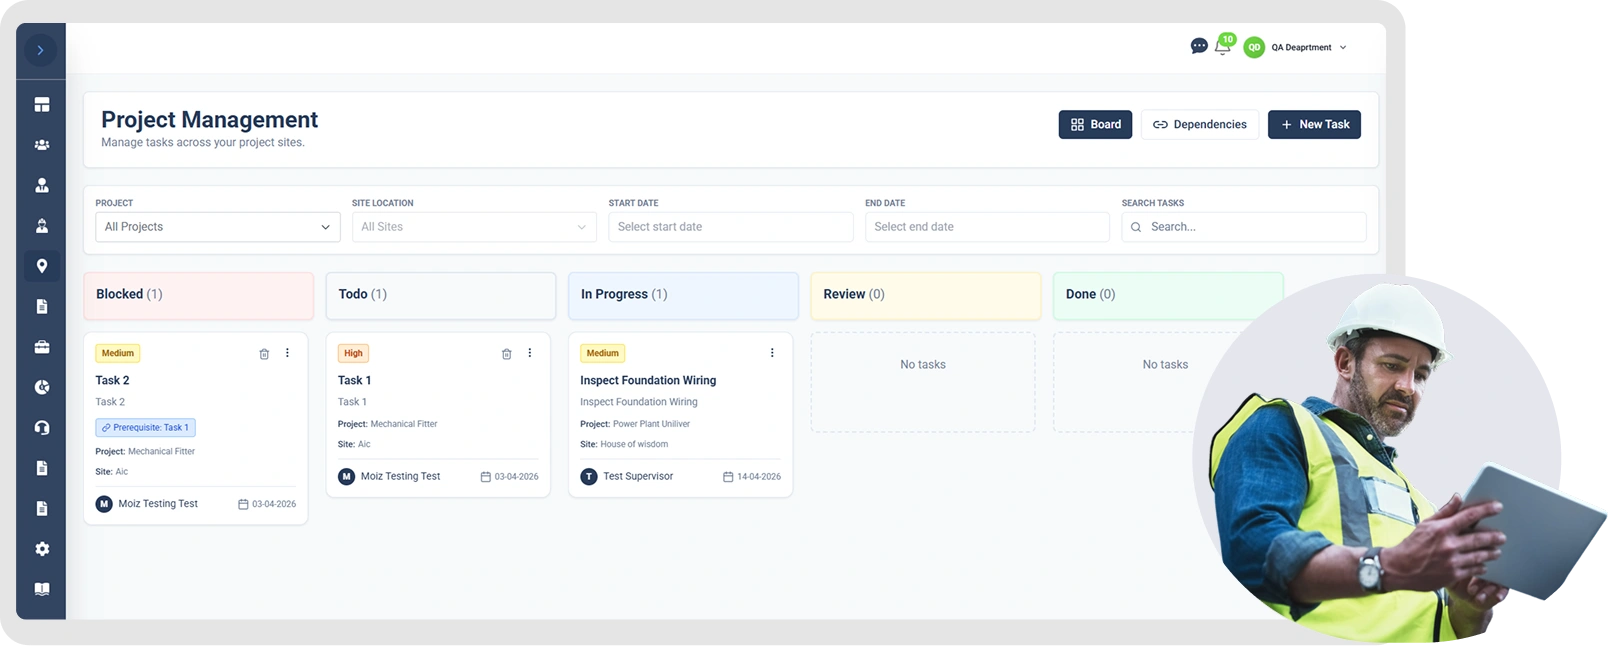The width and height of the screenshot is (1622, 646).
Task: Click the Medium priority badge on Task 2
Action: click(x=118, y=353)
